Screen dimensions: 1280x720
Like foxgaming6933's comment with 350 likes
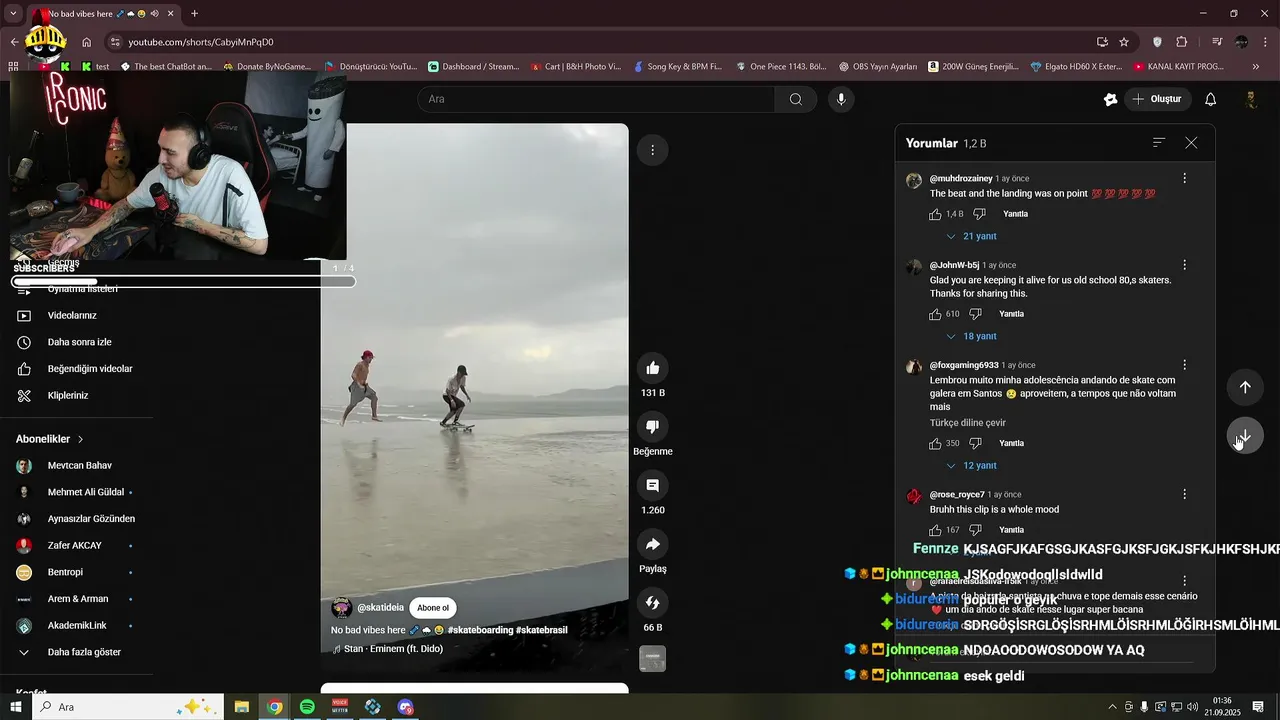point(936,443)
